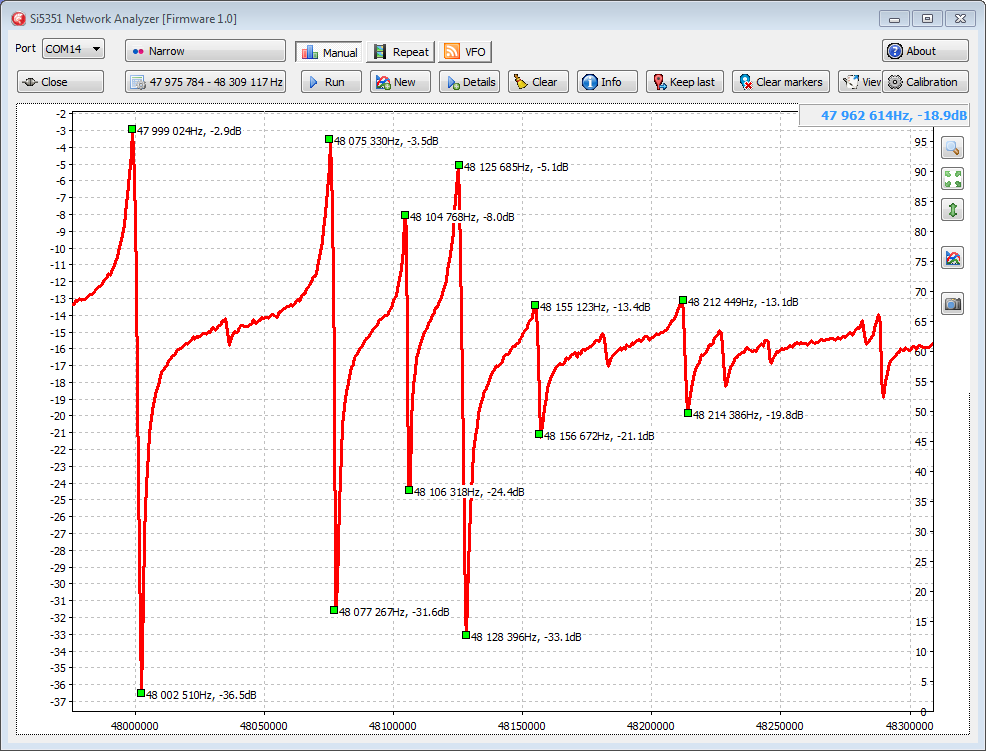Open the Info panel
The height and width of the screenshot is (751, 986).
click(x=606, y=82)
